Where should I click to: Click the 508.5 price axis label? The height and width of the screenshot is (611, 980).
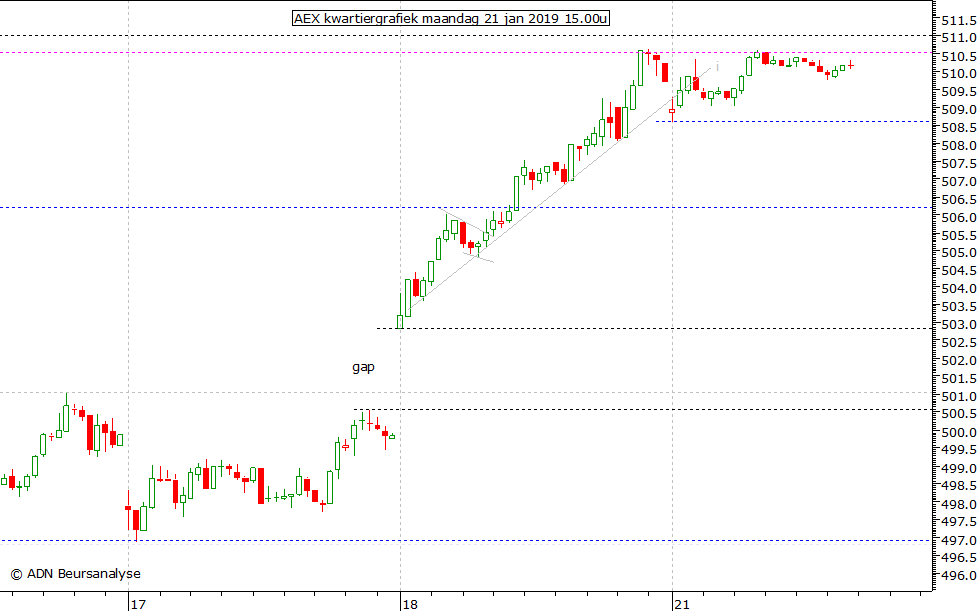pyautogui.click(x=959, y=128)
